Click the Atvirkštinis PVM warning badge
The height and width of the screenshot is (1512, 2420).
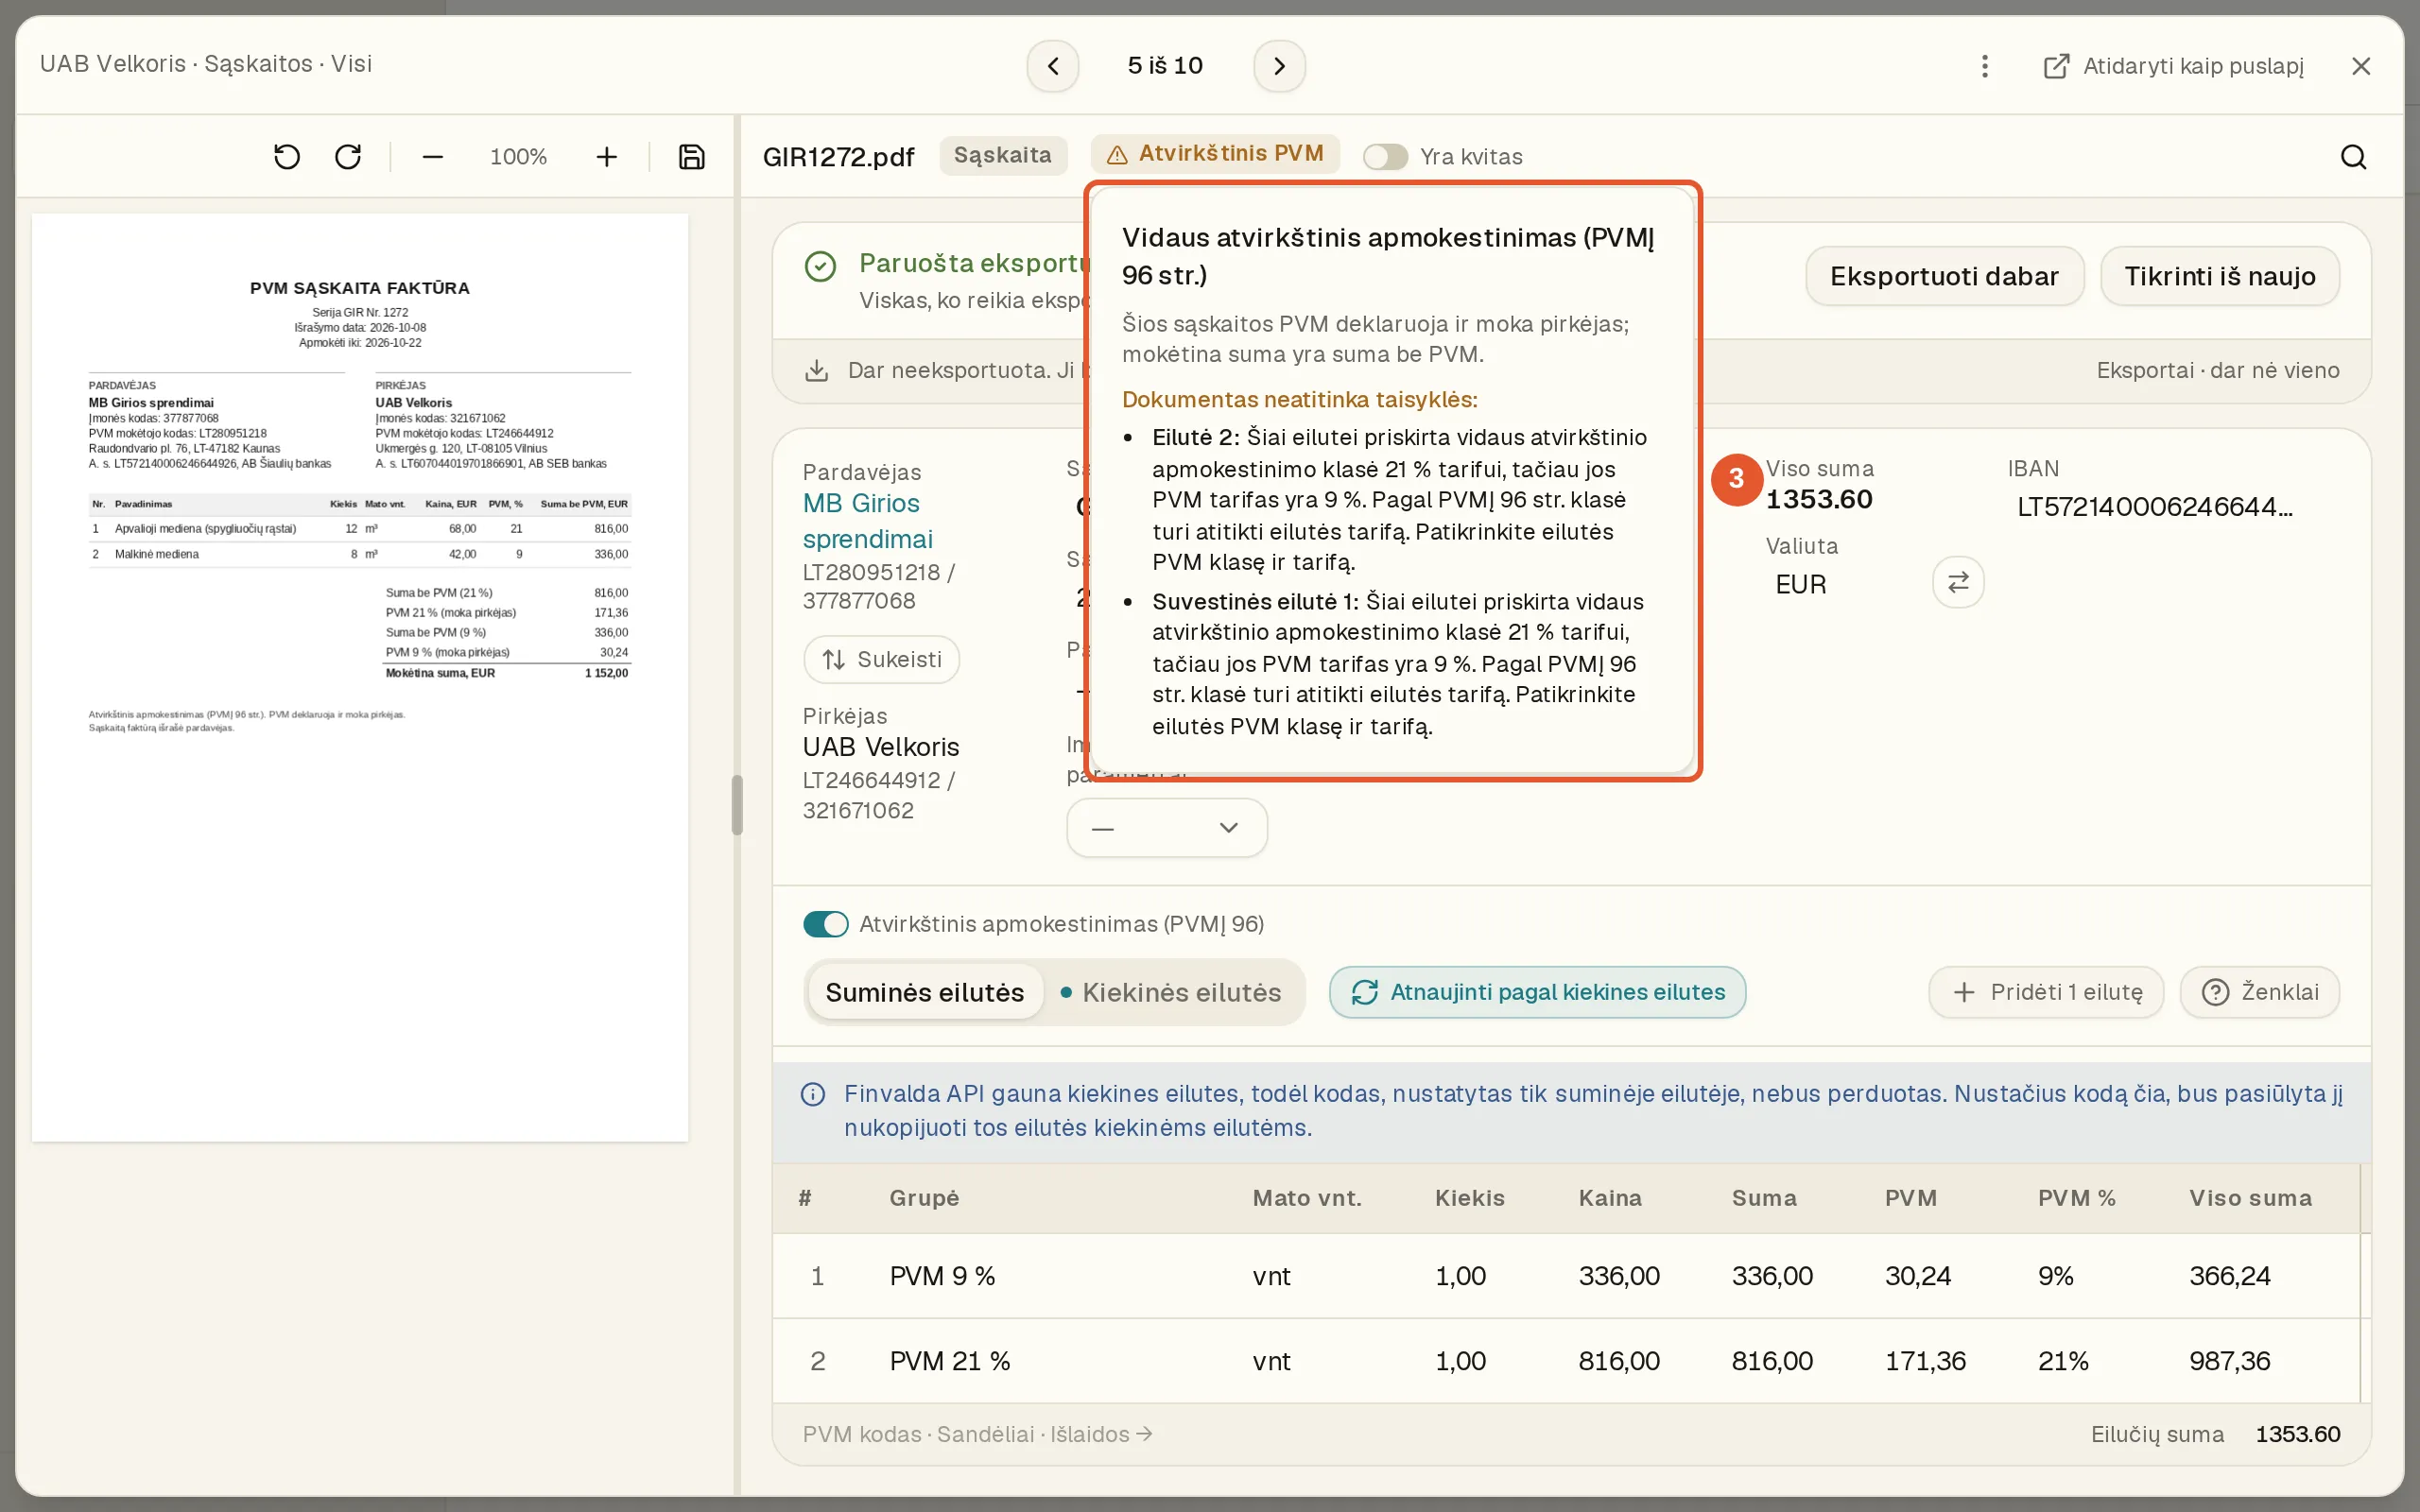coord(1215,154)
